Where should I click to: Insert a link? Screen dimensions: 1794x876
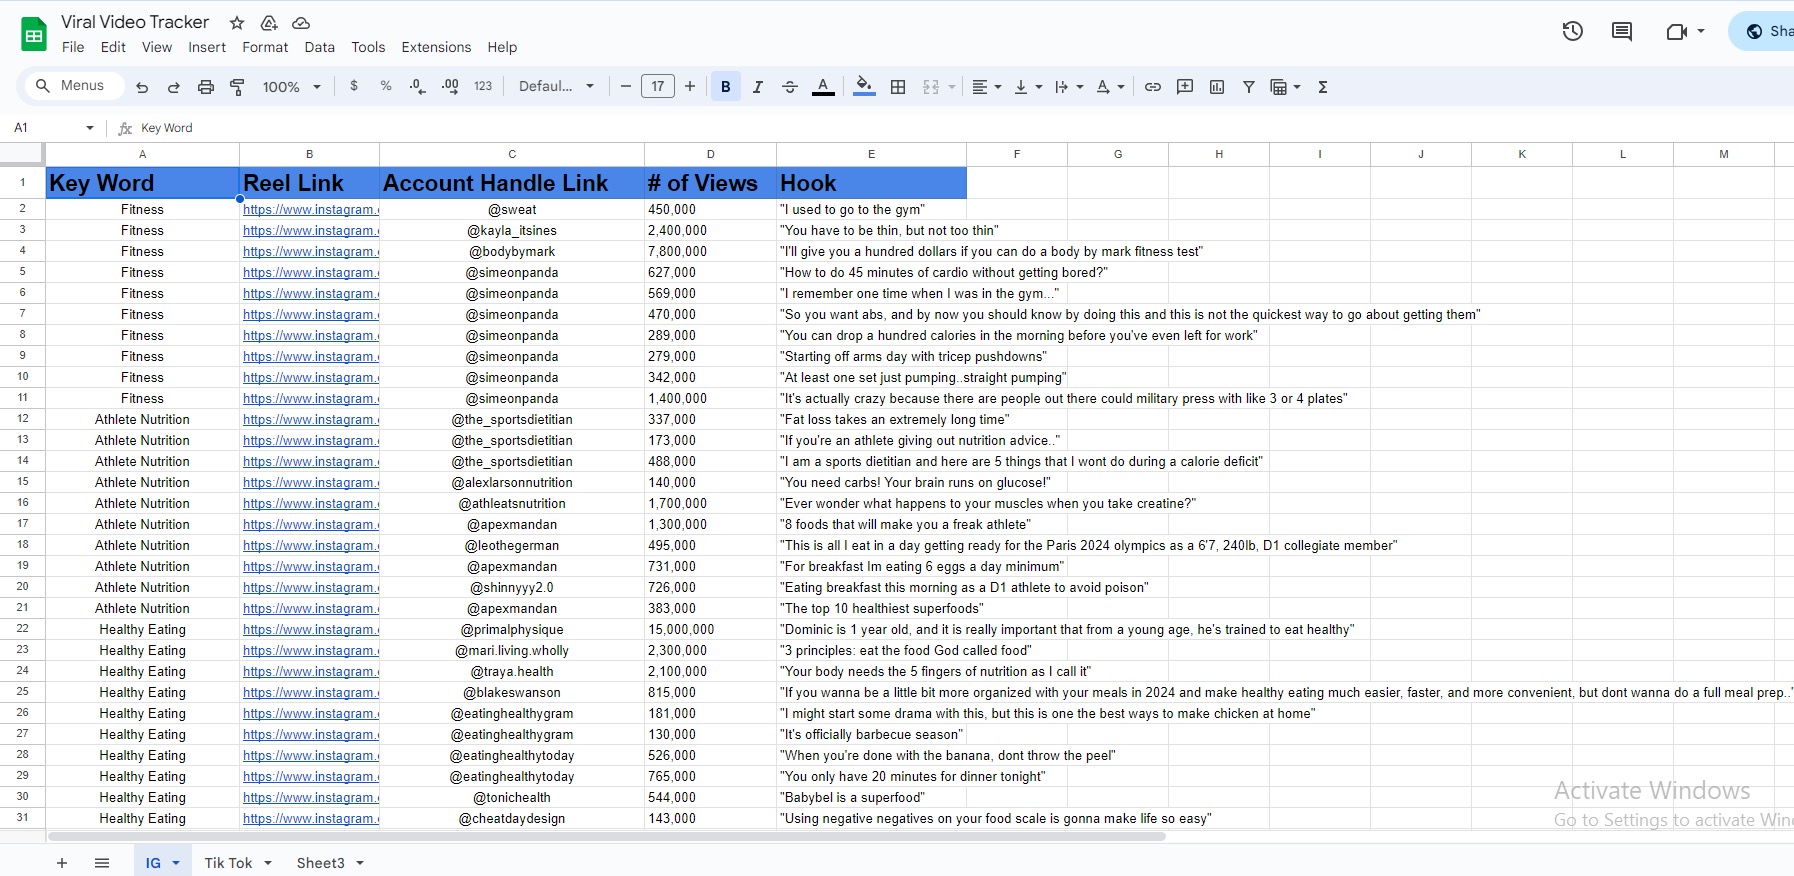tap(1153, 87)
